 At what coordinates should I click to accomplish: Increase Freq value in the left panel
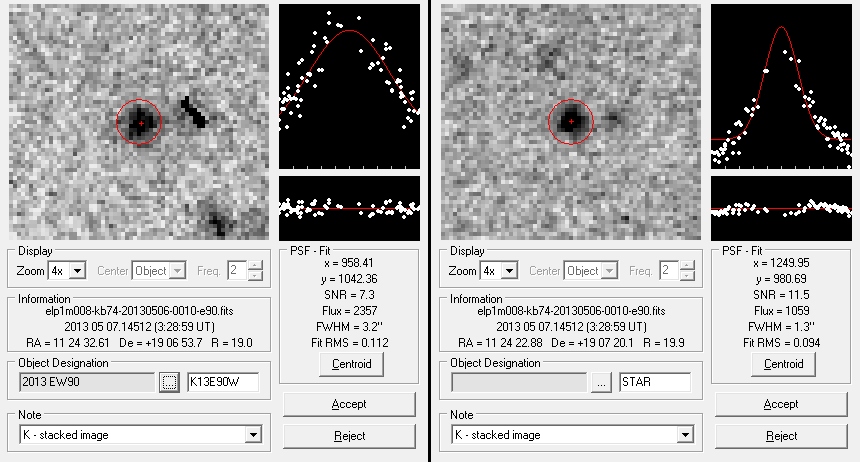click(x=256, y=266)
